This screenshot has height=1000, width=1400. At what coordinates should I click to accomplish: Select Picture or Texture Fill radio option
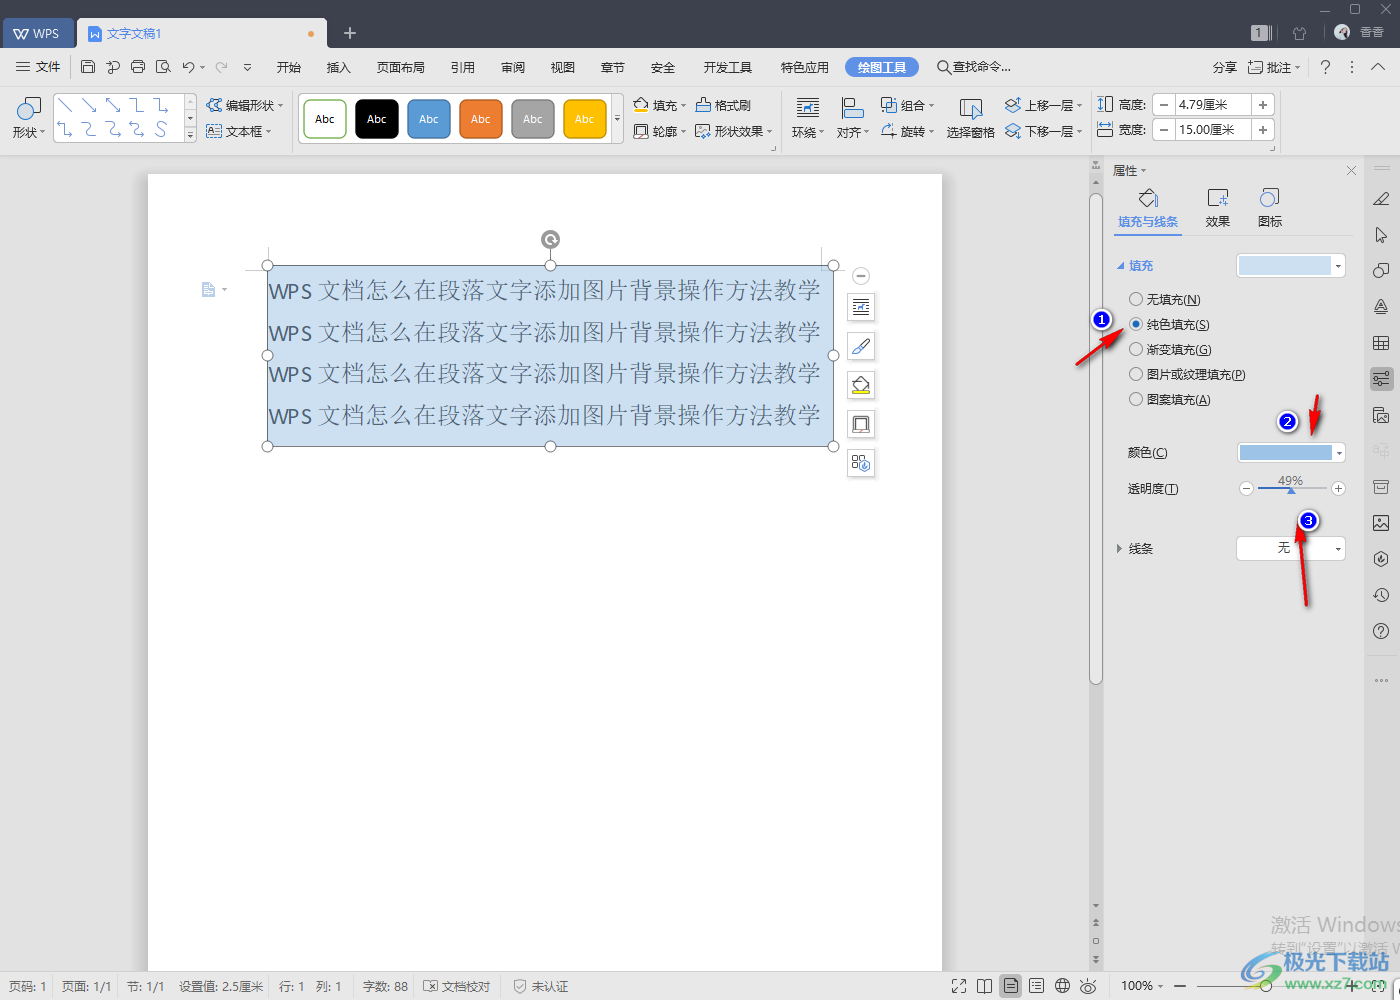[1136, 374]
